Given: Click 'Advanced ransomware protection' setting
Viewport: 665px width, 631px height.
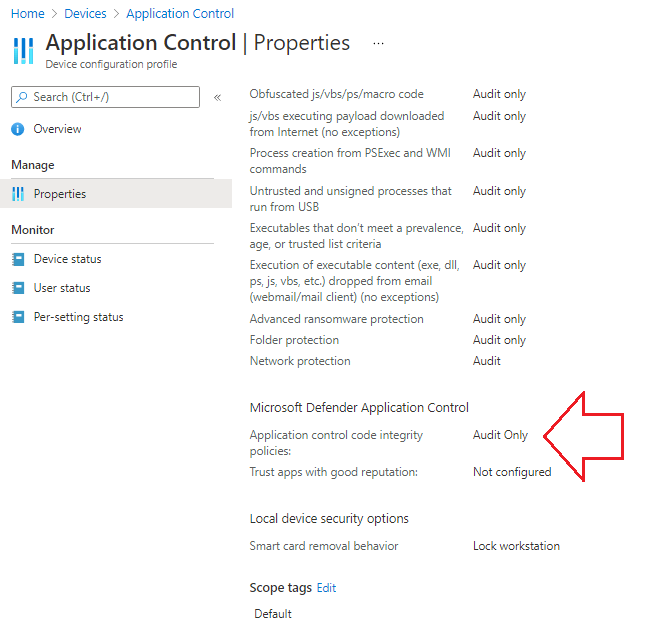Looking at the screenshot, I should click(336, 319).
